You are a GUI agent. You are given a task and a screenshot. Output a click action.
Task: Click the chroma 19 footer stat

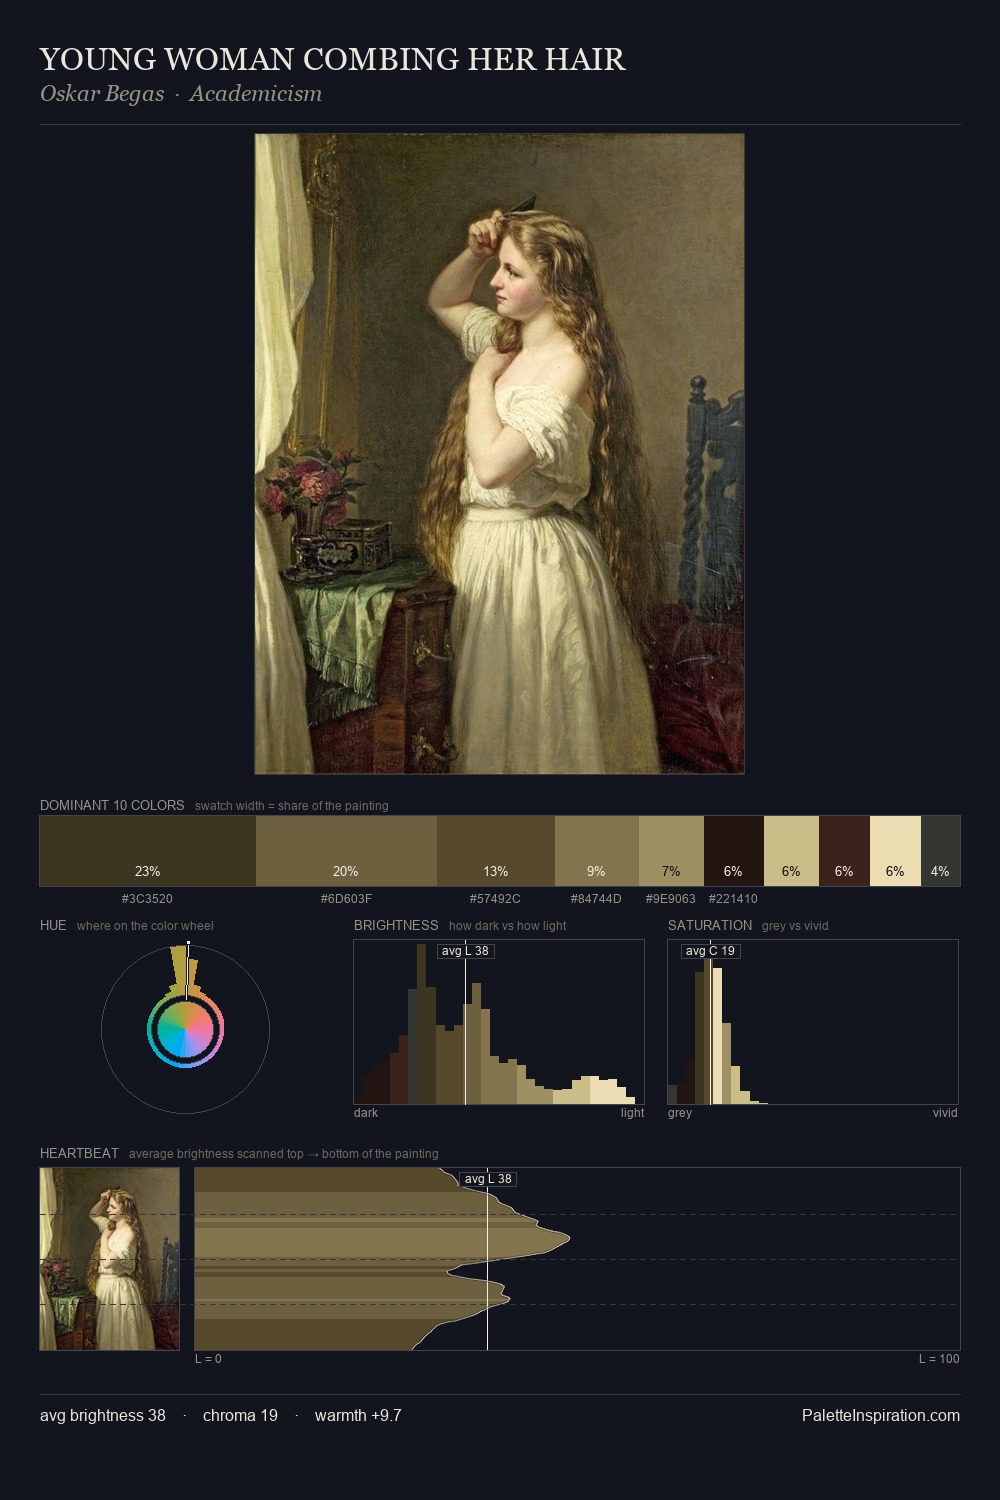coord(240,1415)
